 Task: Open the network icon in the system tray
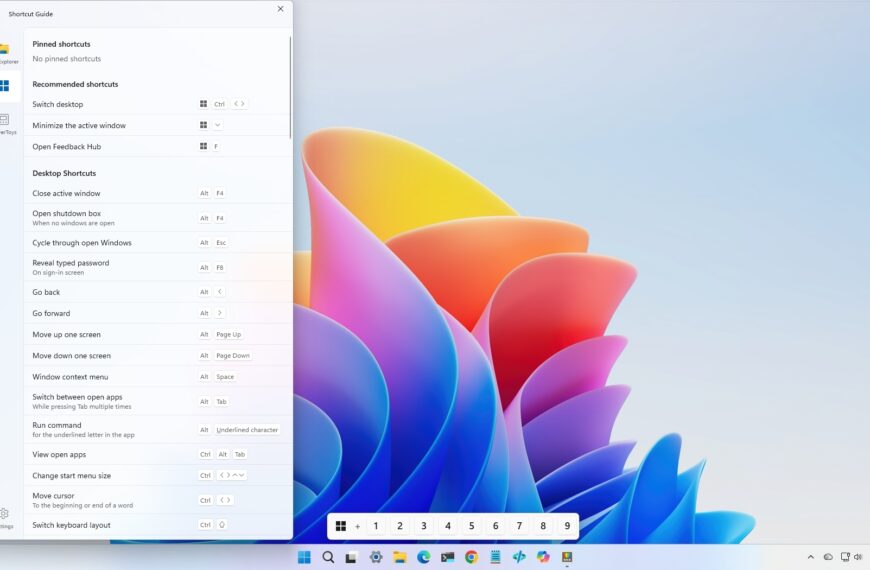click(x=845, y=557)
